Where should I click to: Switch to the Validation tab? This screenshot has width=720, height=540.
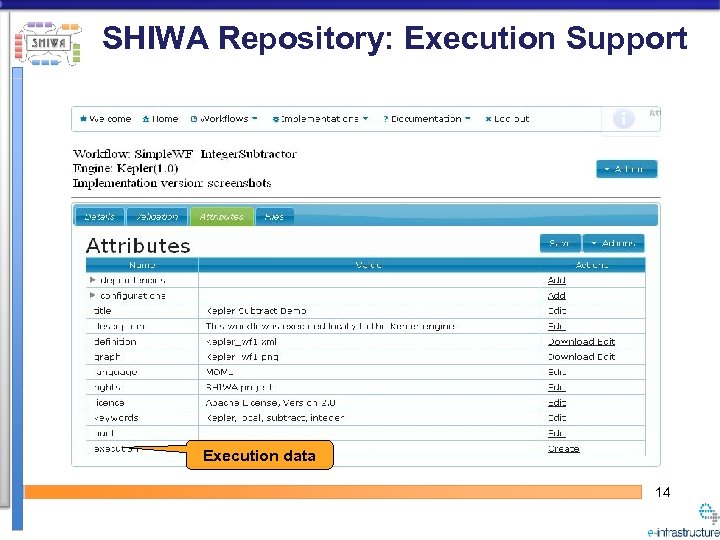[x=157, y=217]
